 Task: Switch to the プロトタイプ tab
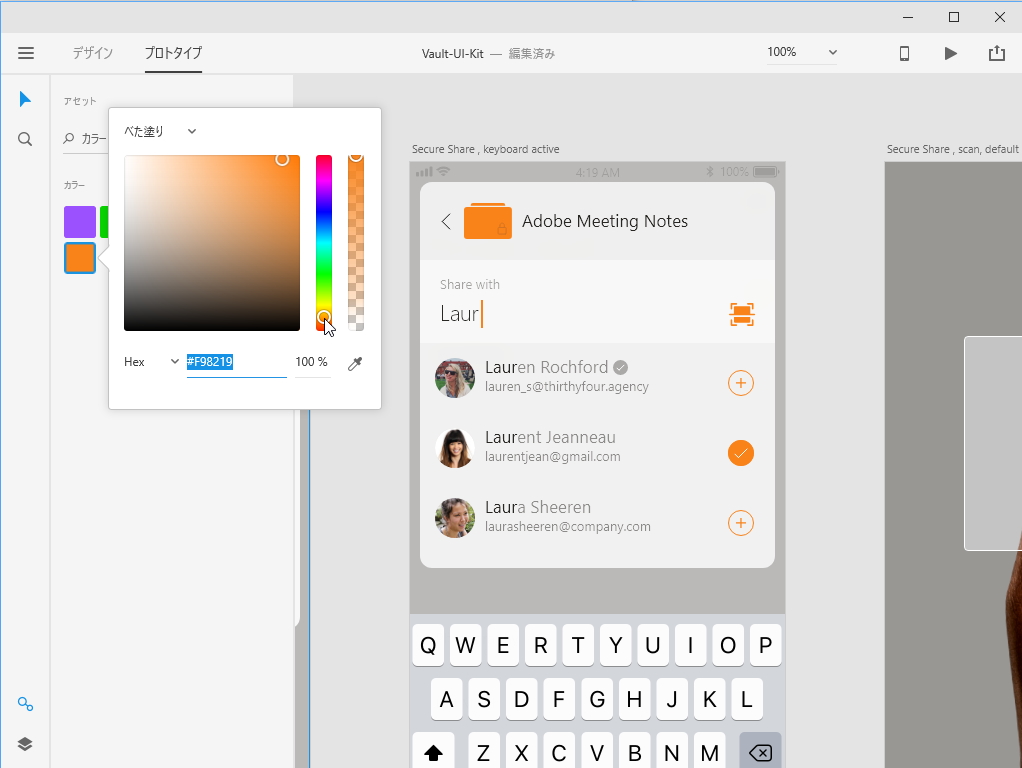173,53
